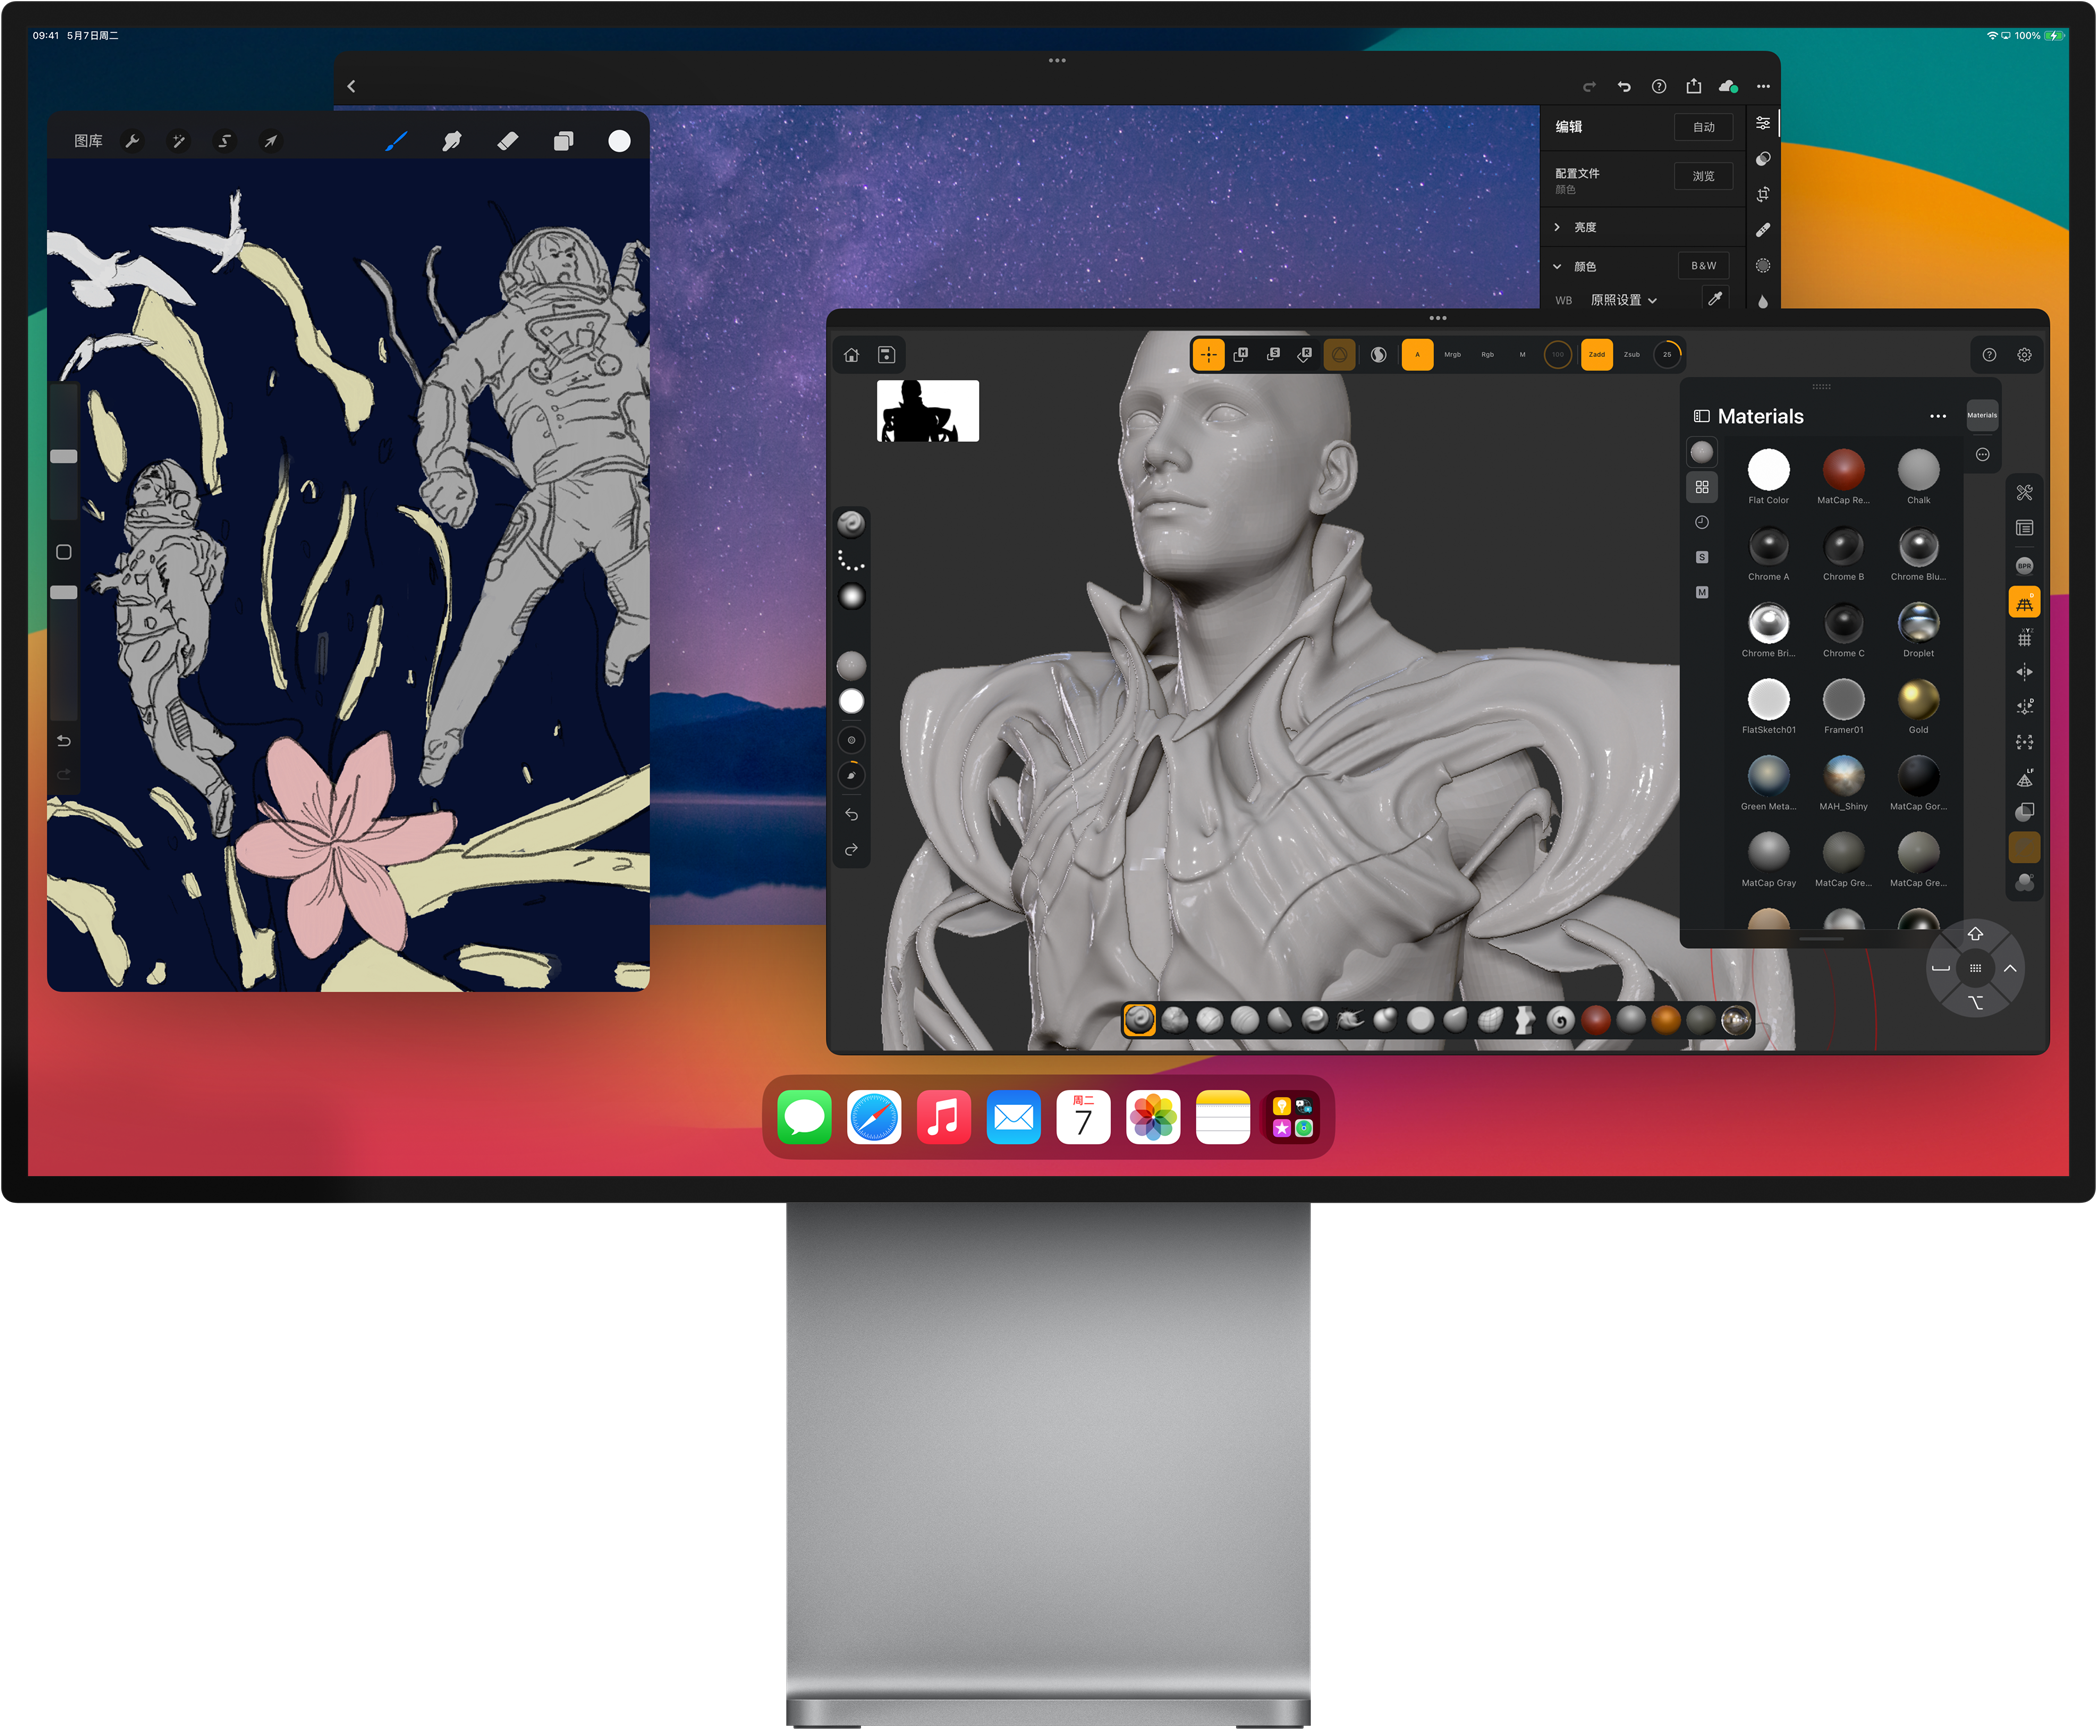Select the Procreate smudge tool
This screenshot has width=2096, height=1729.
coord(452,141)
